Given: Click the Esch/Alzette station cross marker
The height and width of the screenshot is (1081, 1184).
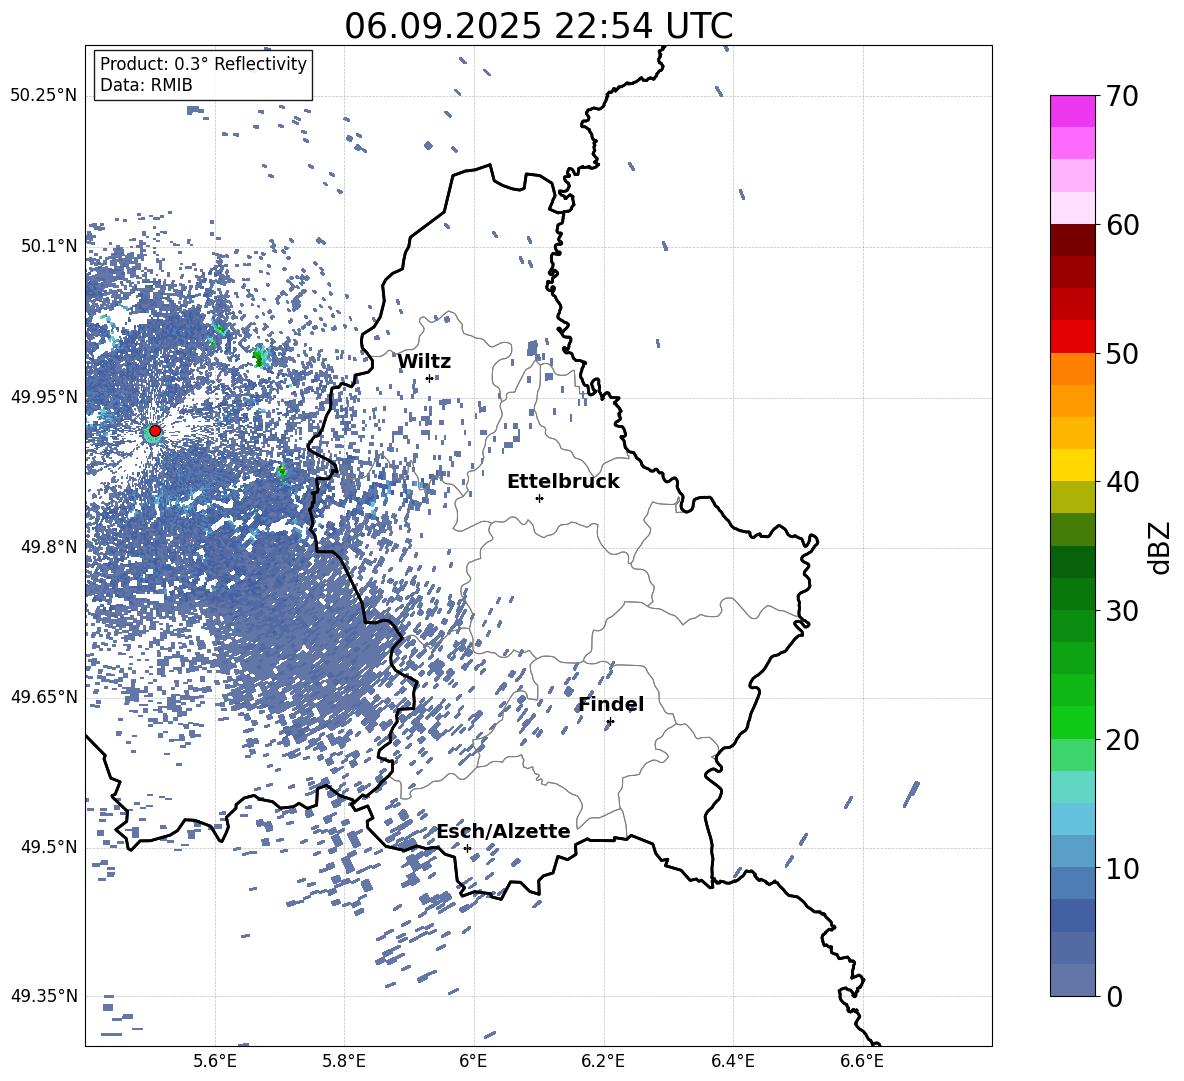Looking at the screenshot, I should (467, 848).
